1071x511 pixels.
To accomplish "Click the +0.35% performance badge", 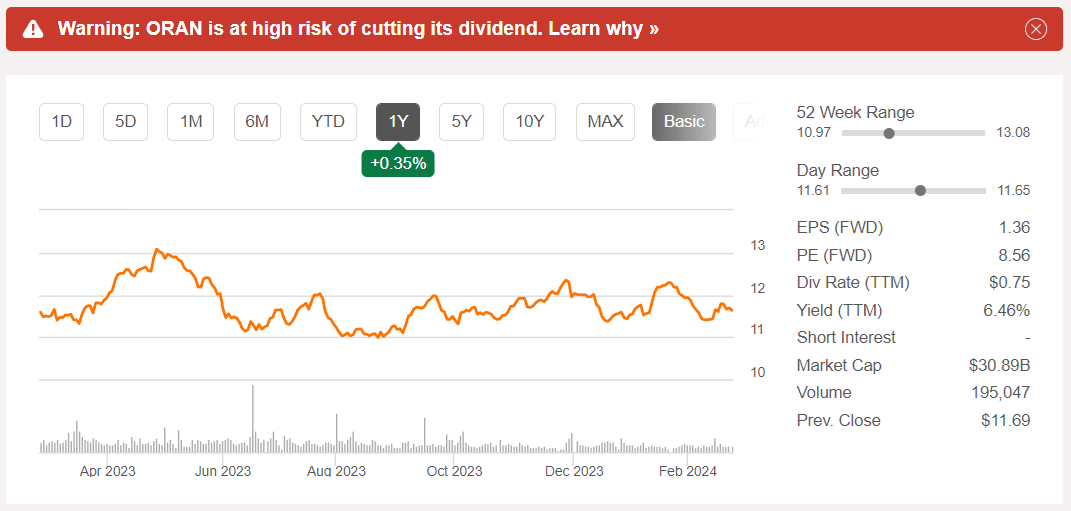I will tap(398, 163).
